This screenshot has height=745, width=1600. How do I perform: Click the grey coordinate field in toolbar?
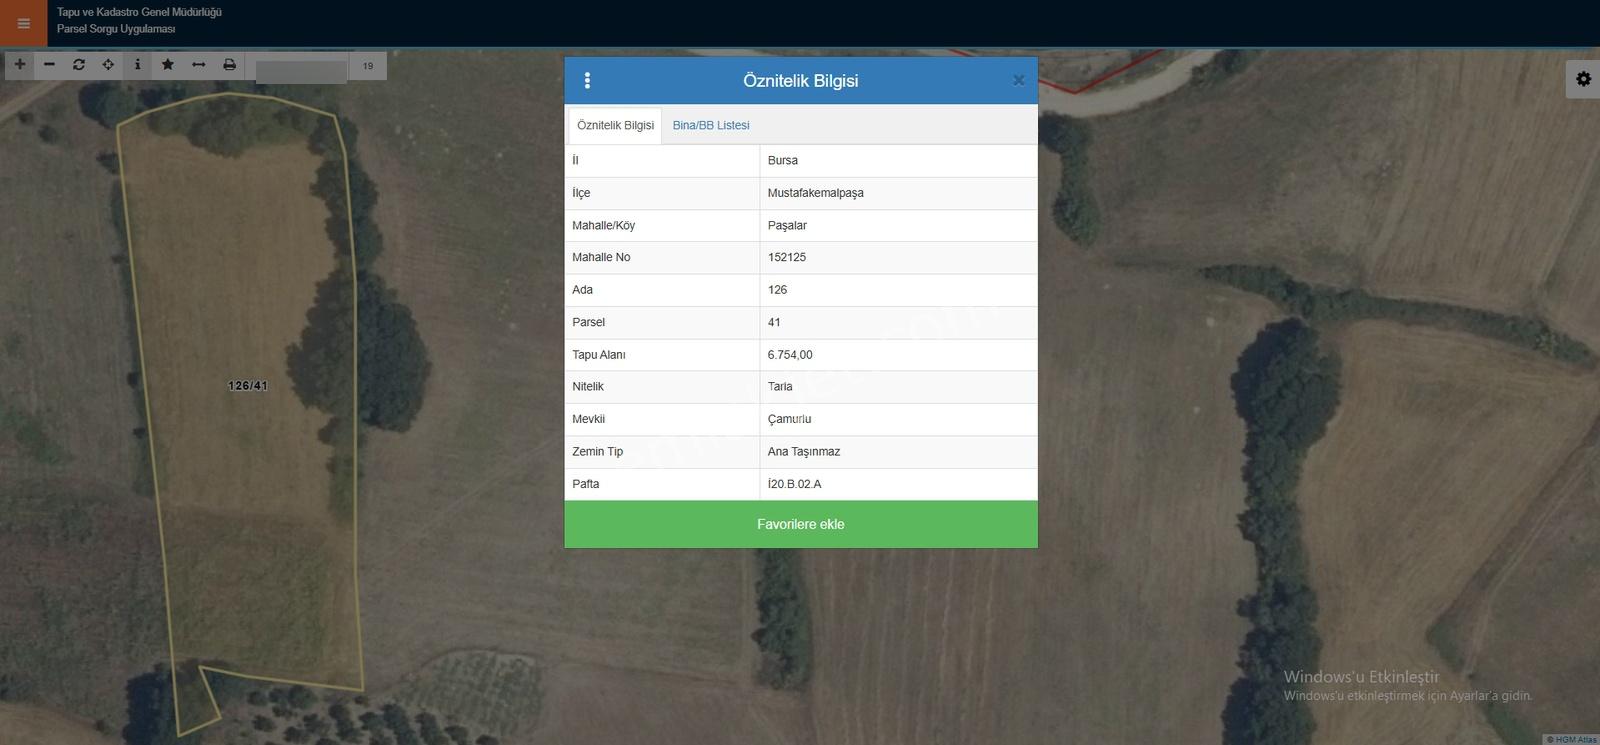(301, 71)
